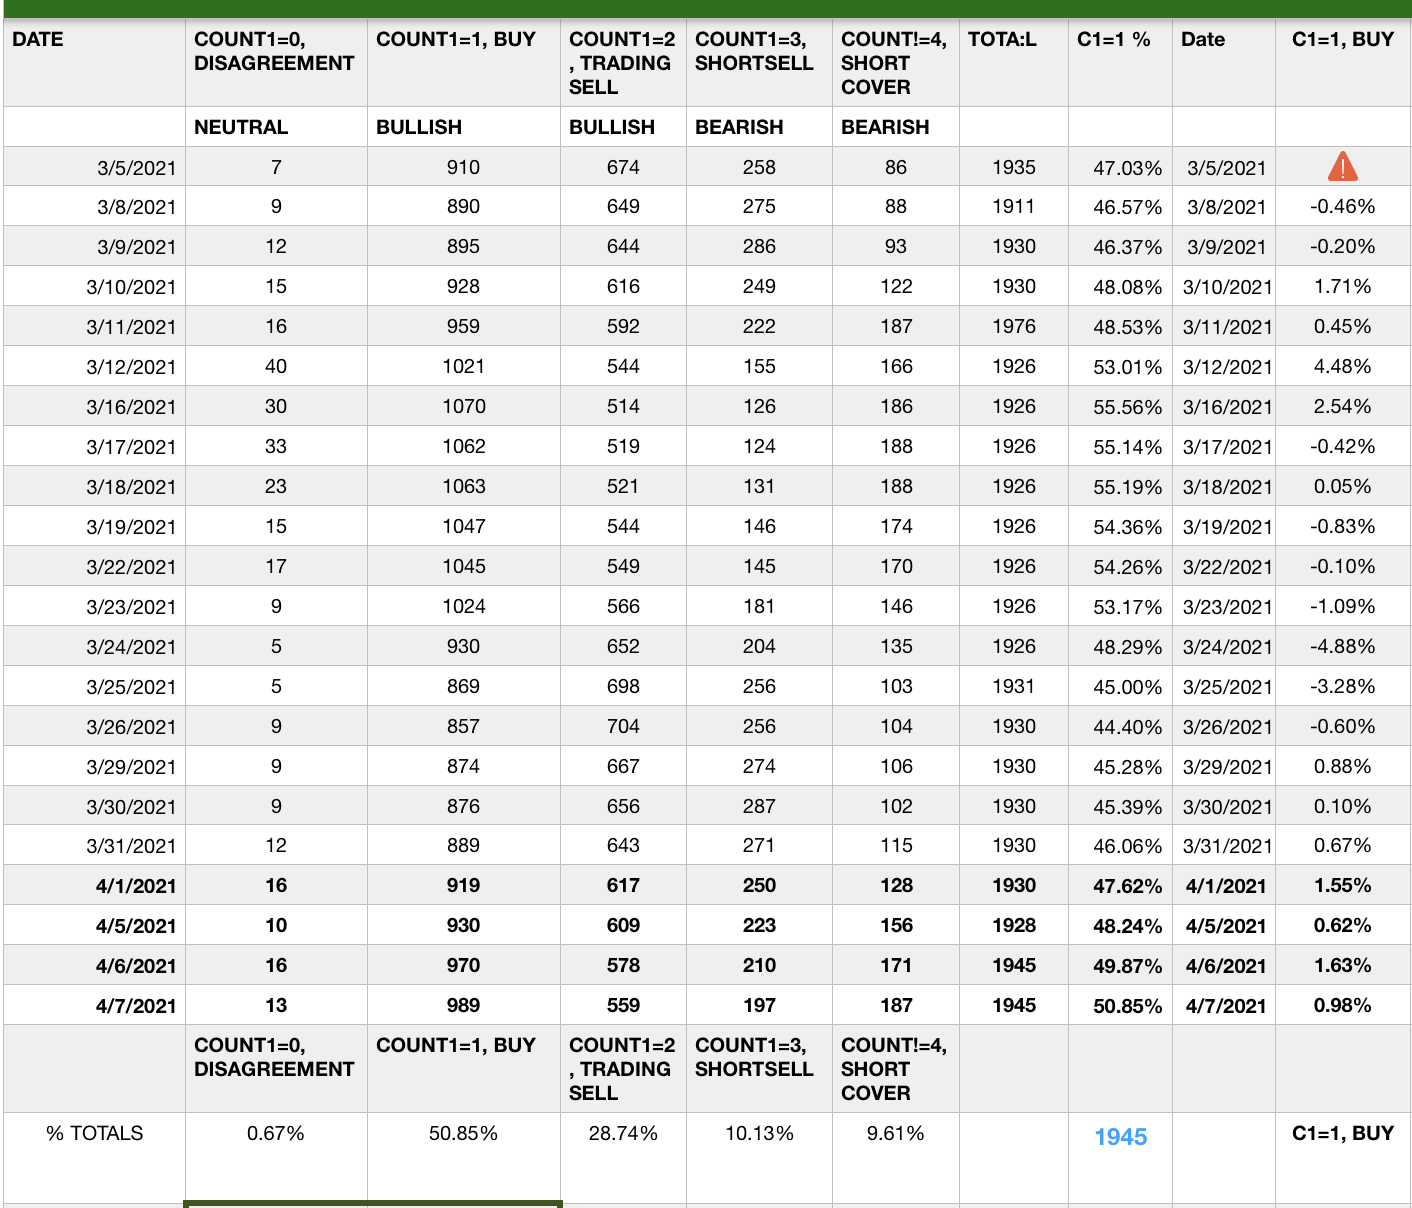Click the % TOTALS row label

coord(95,1133)
